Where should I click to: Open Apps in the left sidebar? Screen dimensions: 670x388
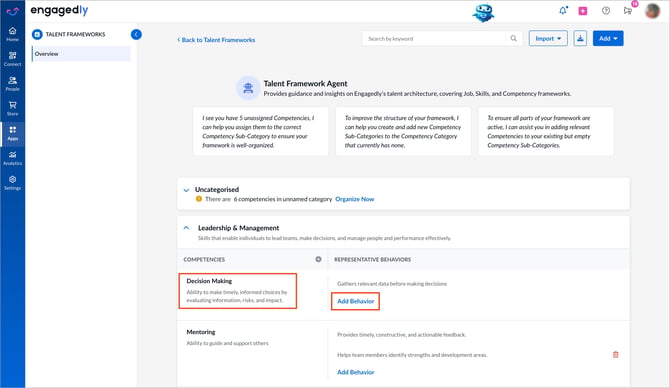point(12,133)
